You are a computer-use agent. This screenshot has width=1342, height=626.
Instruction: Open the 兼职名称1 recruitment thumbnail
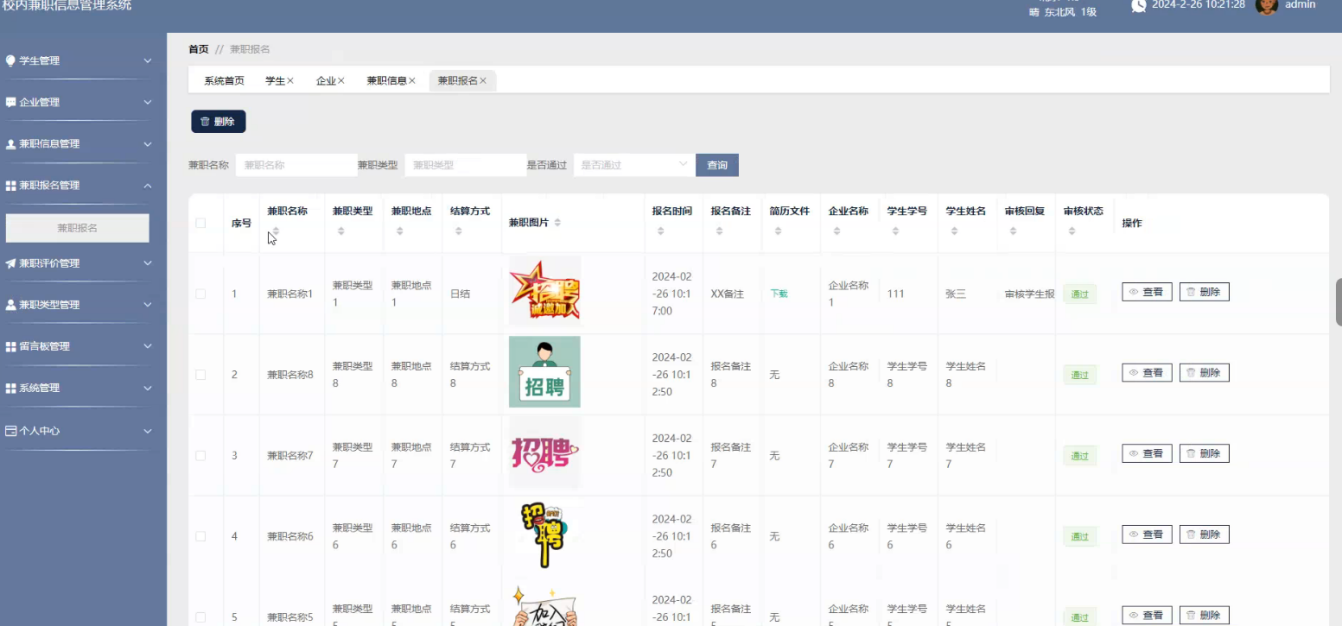(544, 291)
